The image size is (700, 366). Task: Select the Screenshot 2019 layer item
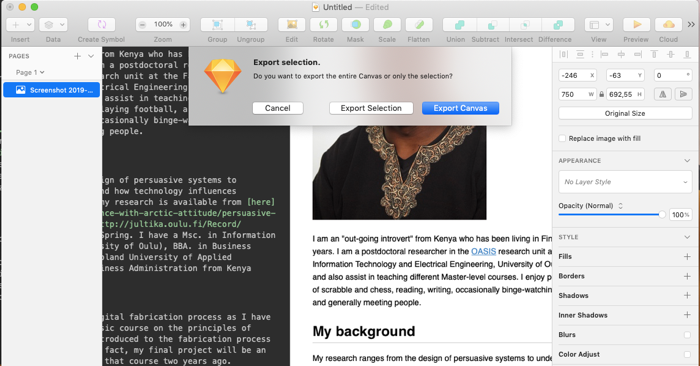51,90
